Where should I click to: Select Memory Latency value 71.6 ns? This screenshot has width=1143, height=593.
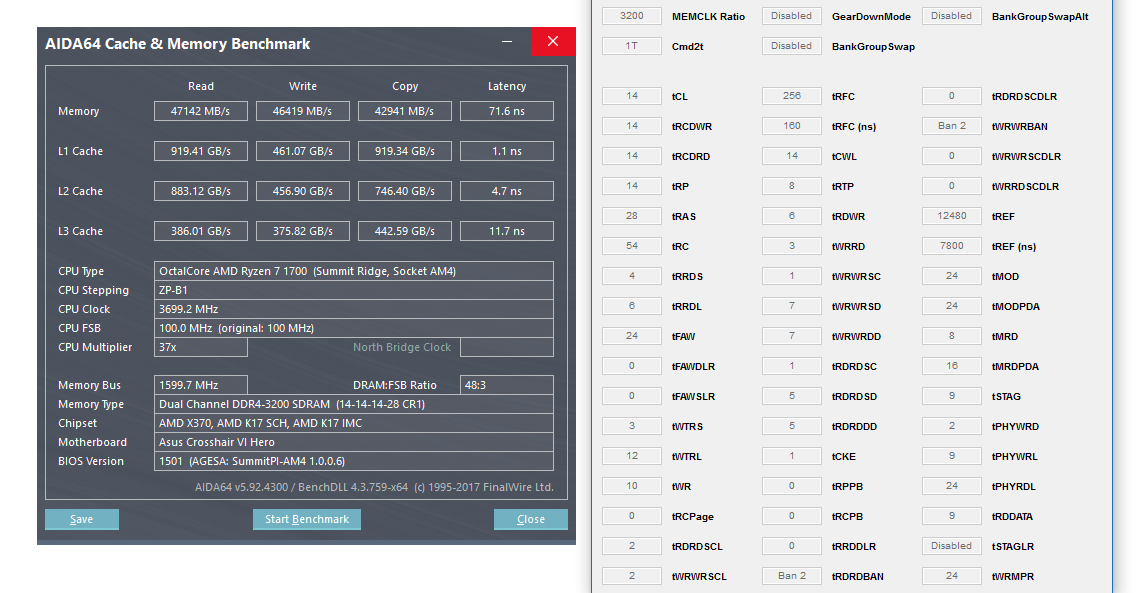(x=507, y=111)
